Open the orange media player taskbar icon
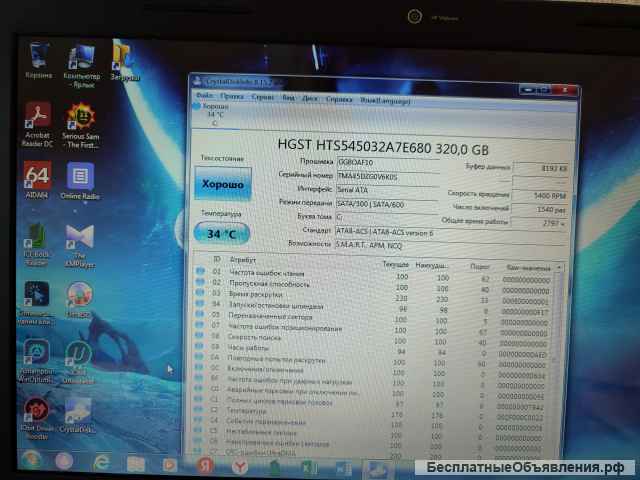This screenshot has height=480, width=640. tap(170, 464)
